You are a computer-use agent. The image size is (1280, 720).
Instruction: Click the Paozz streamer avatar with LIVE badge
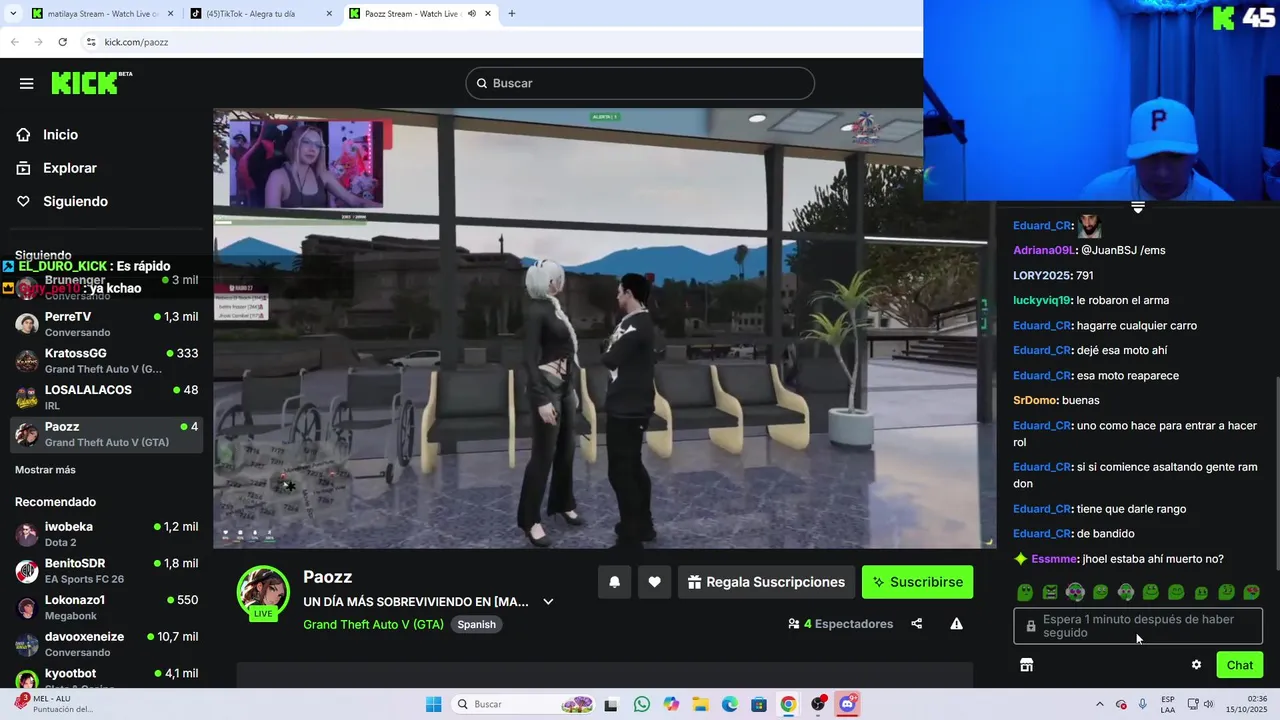(x=263, y=592)
